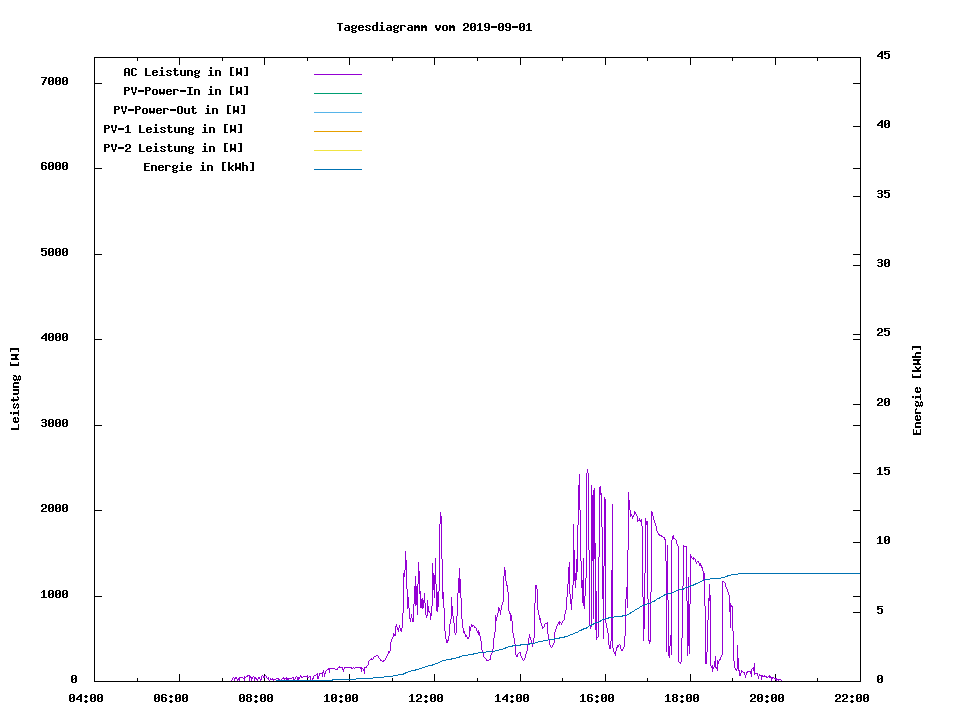Click the Energie in [kWh] legend label
This screenshot has width=960, height=720.
[199, 167]
